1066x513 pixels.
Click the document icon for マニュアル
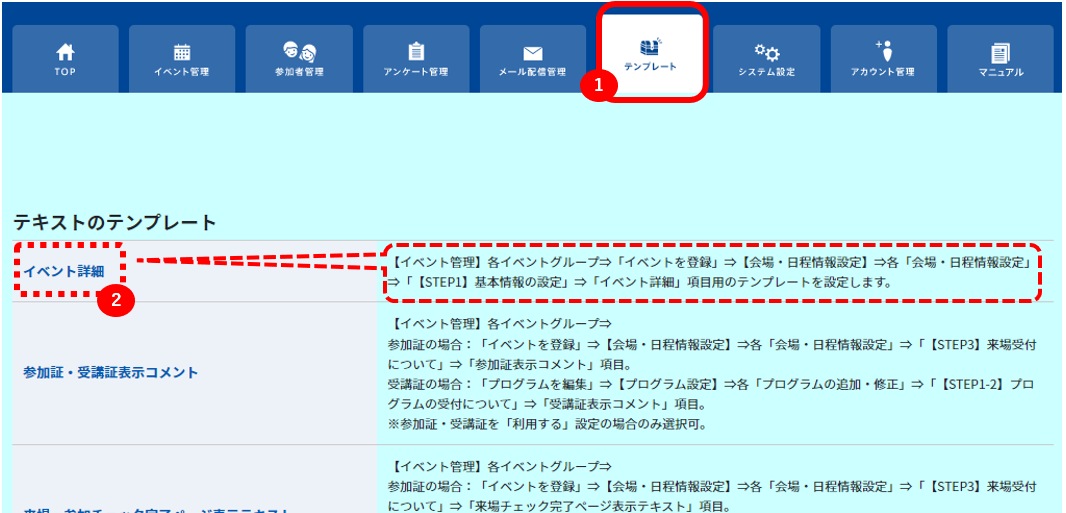[x=1001, y=52]
